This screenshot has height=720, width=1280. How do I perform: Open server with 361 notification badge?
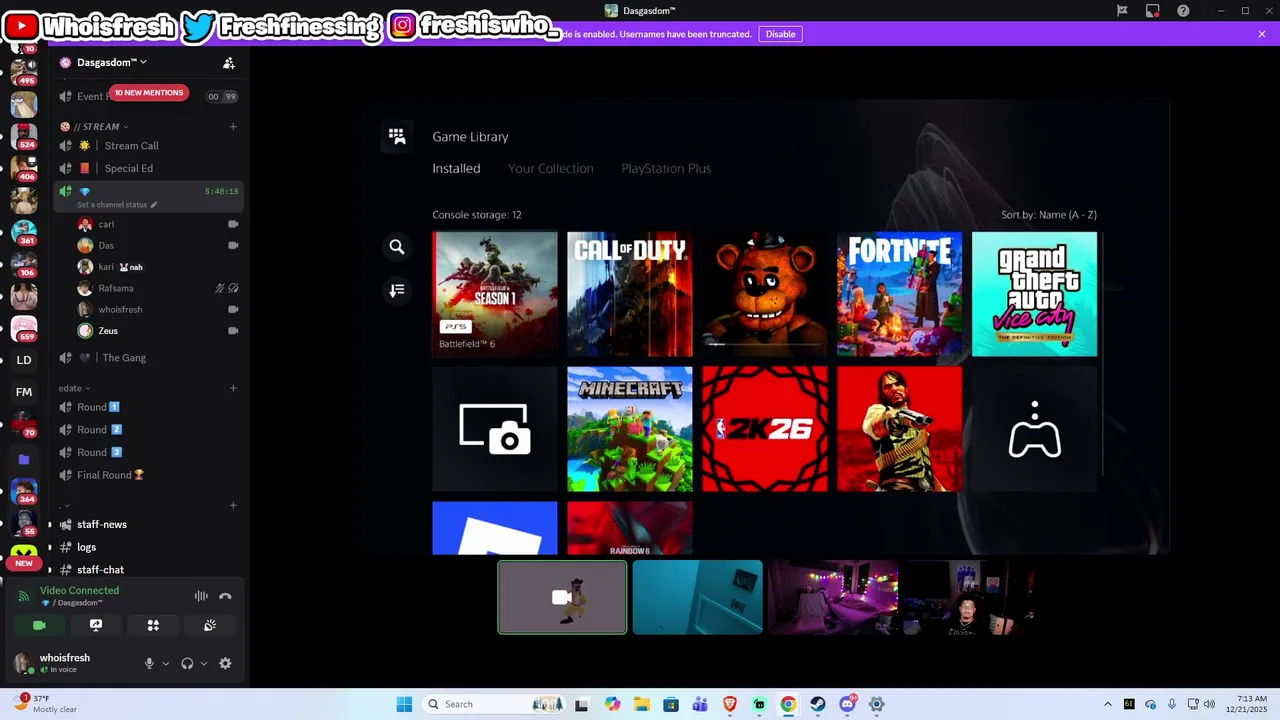[24, 231]
